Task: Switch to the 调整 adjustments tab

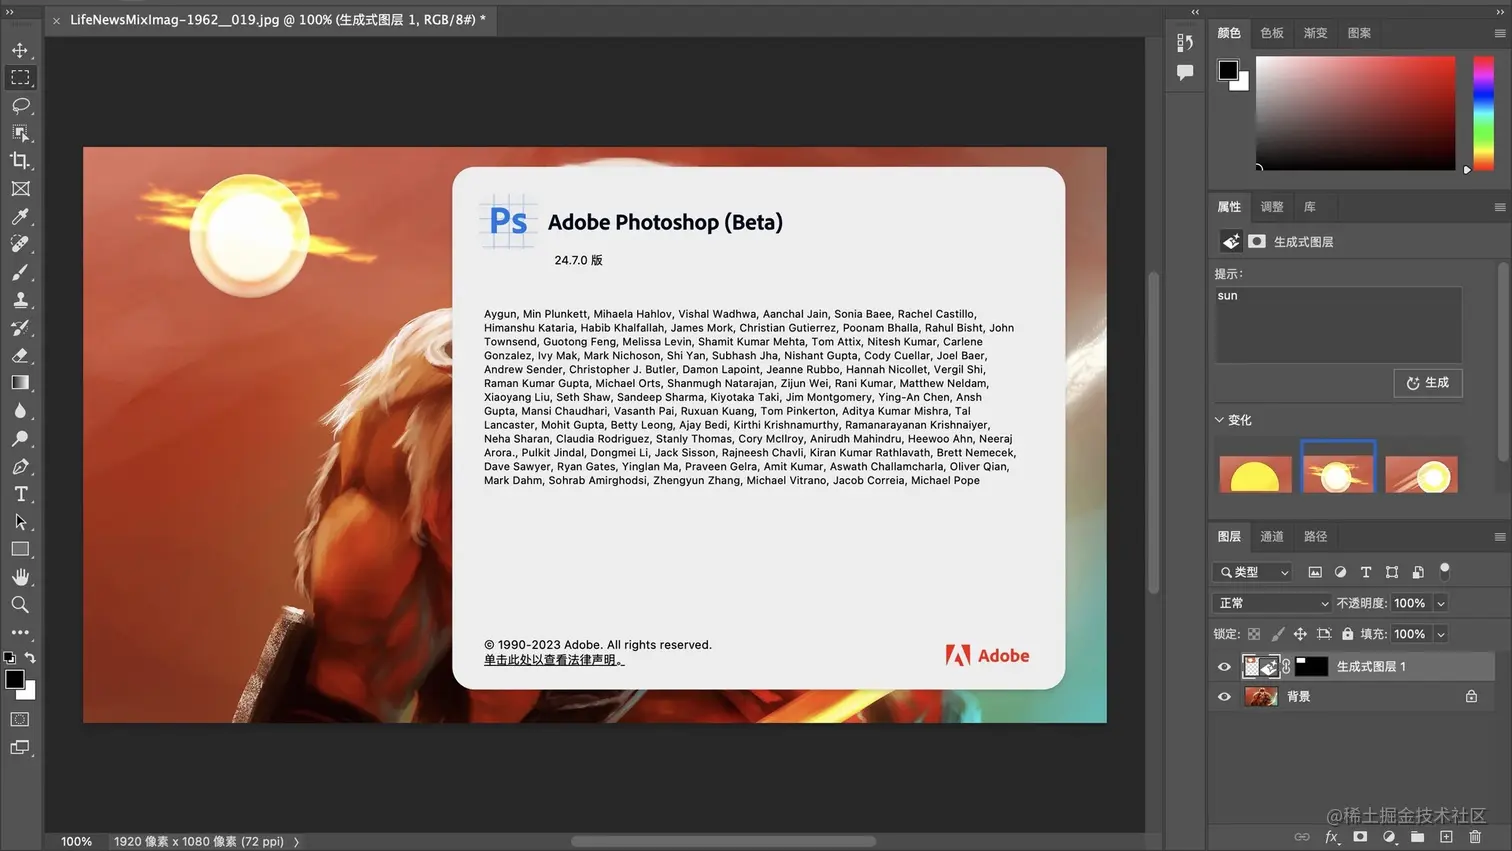Action: click(x=1272, y=207)
